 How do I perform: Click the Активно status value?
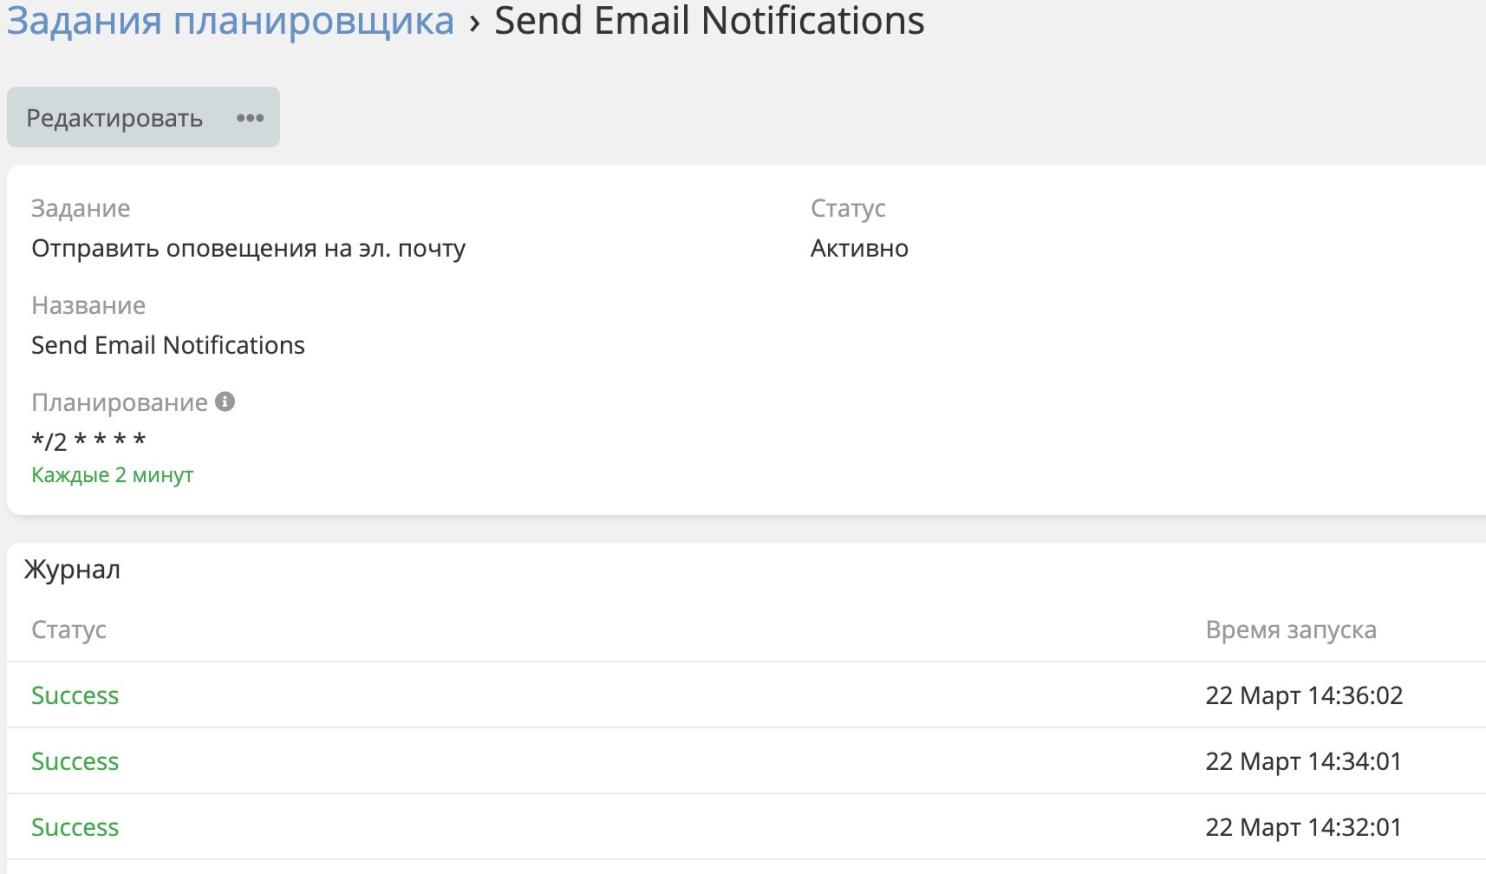point(859,248)
